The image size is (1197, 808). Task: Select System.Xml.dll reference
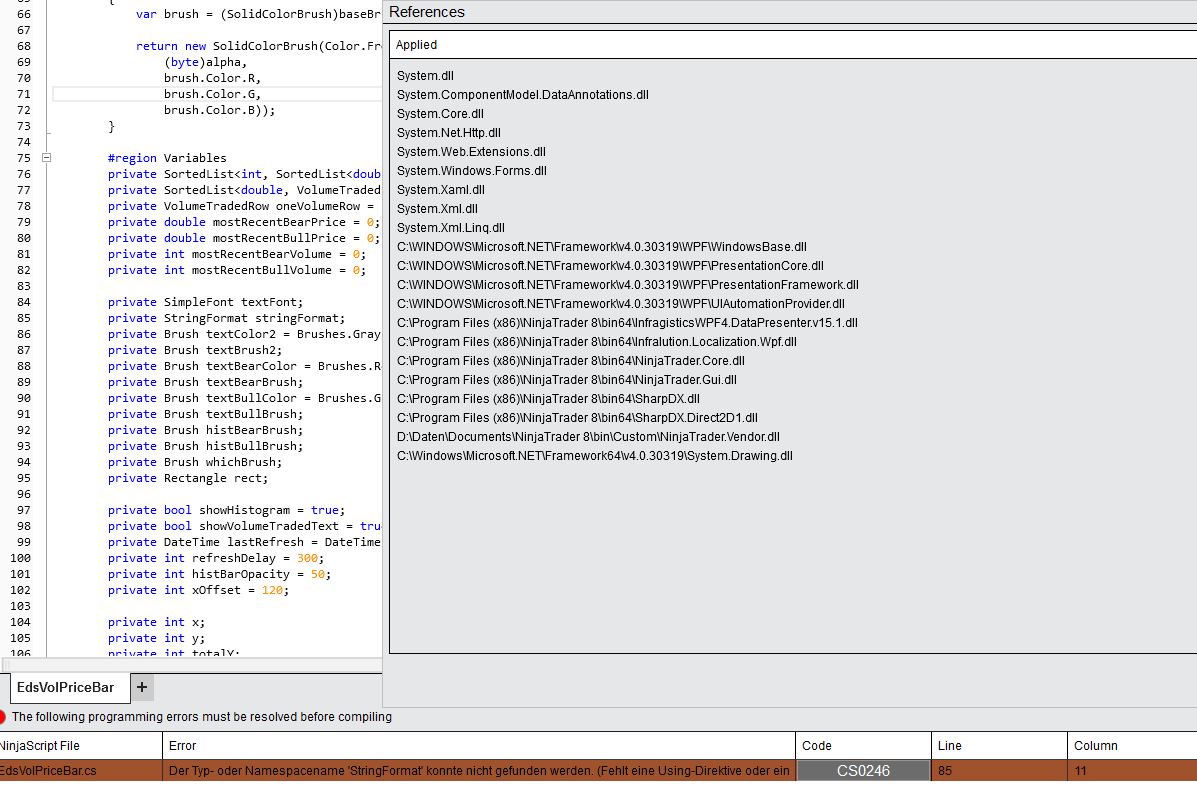coord(437,208)
